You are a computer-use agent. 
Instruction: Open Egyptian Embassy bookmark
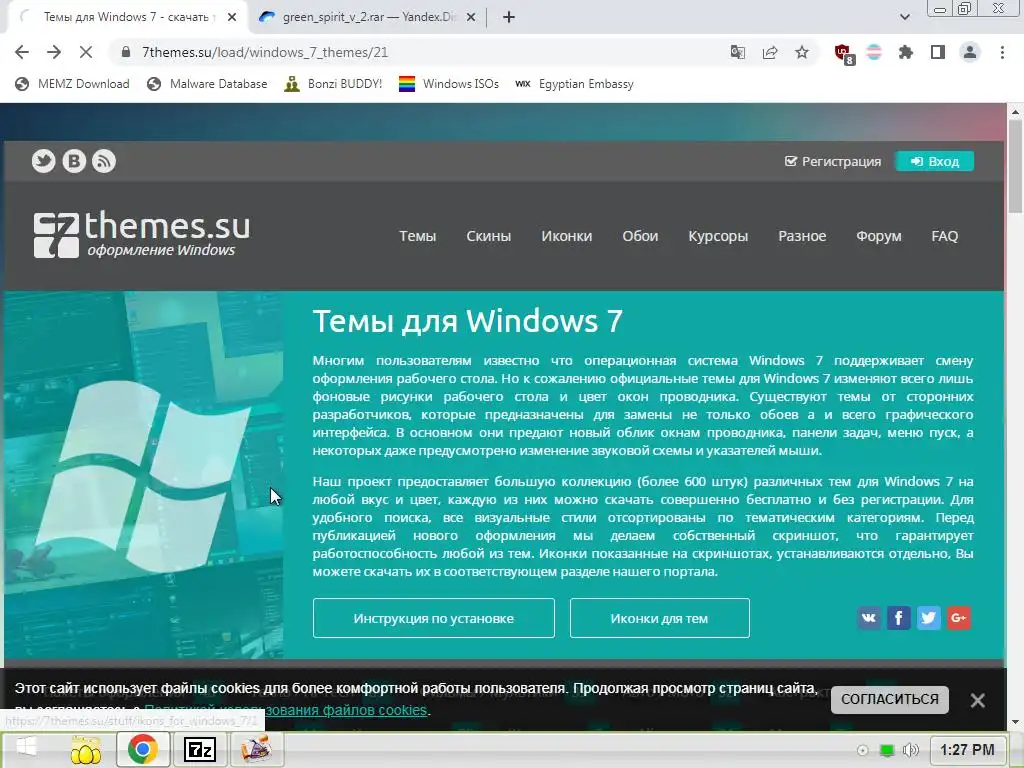click(575, 84)
